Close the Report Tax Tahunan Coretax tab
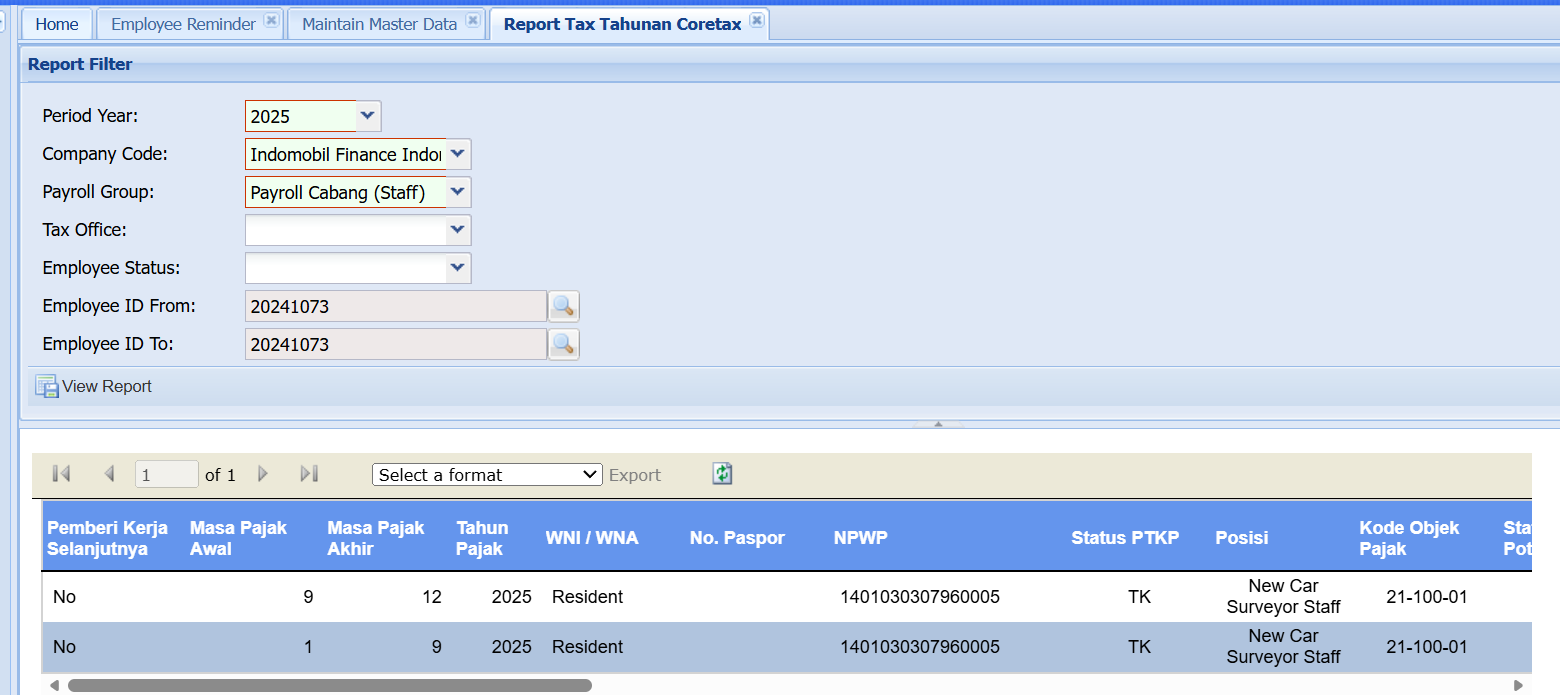The width and height of the screenshot is (1560, 695). coord(757,21)
